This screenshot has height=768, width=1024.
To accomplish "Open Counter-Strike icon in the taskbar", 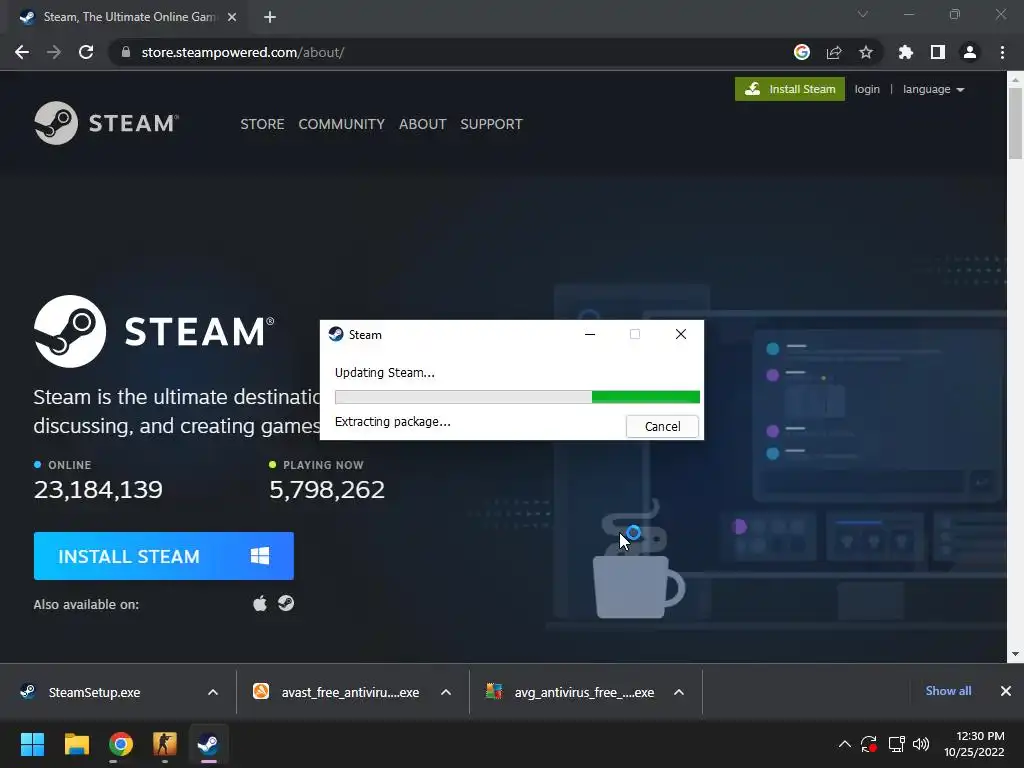I will [x=165, y=744].
